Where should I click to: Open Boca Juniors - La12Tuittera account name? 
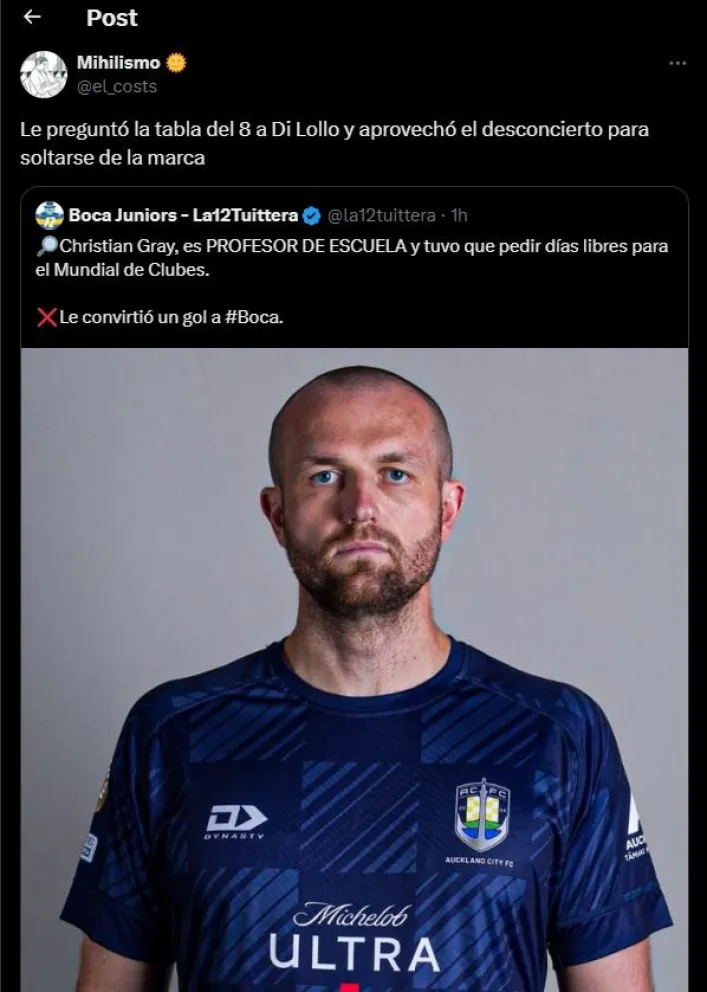(x=183, y=215)
